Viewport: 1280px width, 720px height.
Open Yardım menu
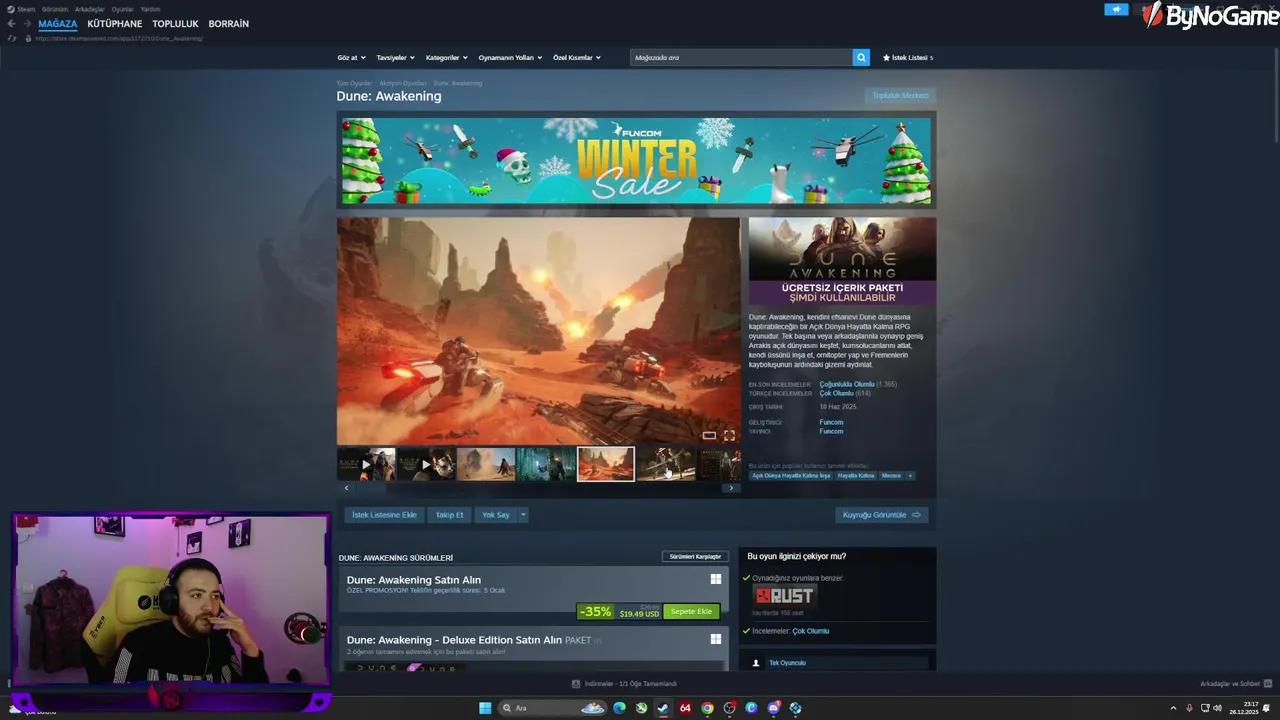click(x=150, y=9)
